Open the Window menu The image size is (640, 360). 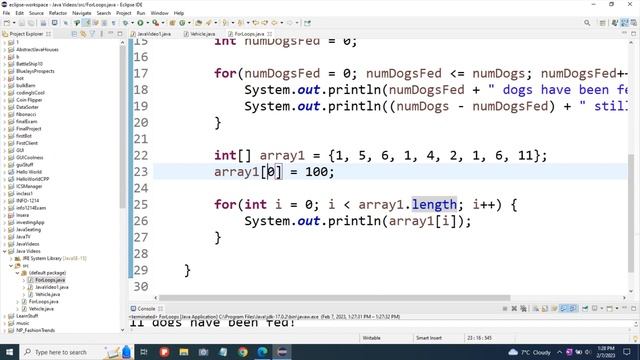click(x=159, y=13)
